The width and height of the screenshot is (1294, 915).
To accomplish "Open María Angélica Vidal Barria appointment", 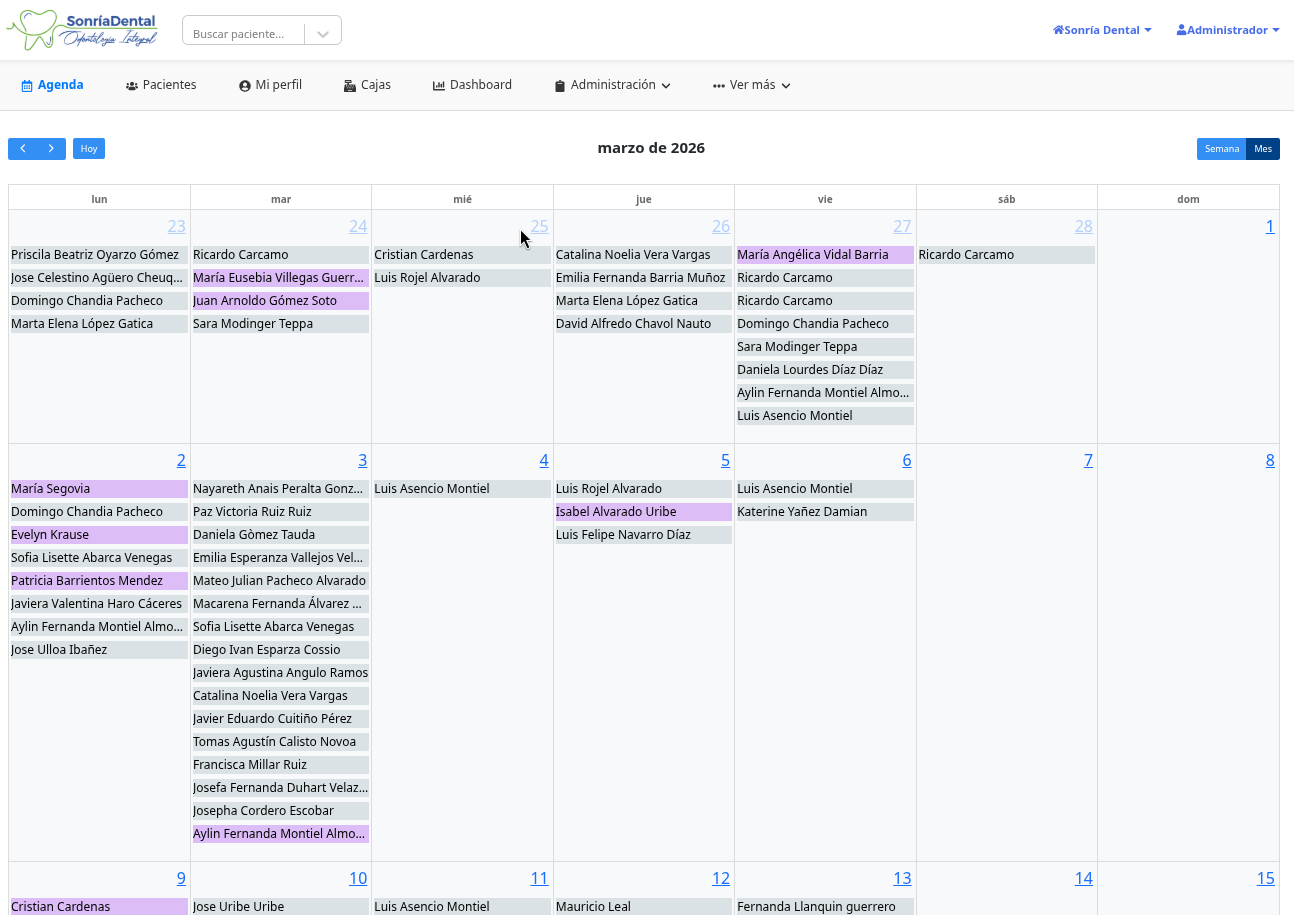I will coord(825,255).
